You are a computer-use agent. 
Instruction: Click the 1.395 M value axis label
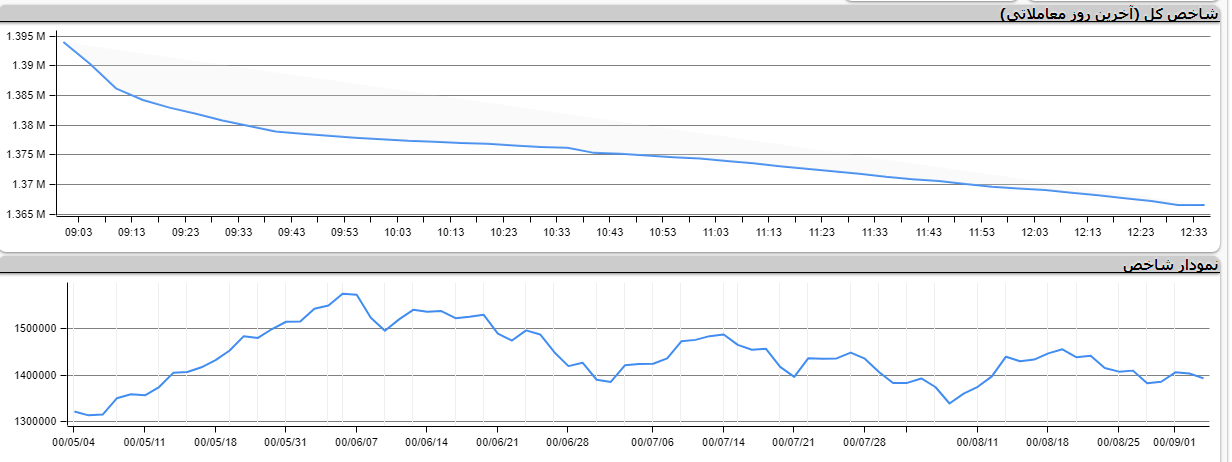tap(26, 37)
